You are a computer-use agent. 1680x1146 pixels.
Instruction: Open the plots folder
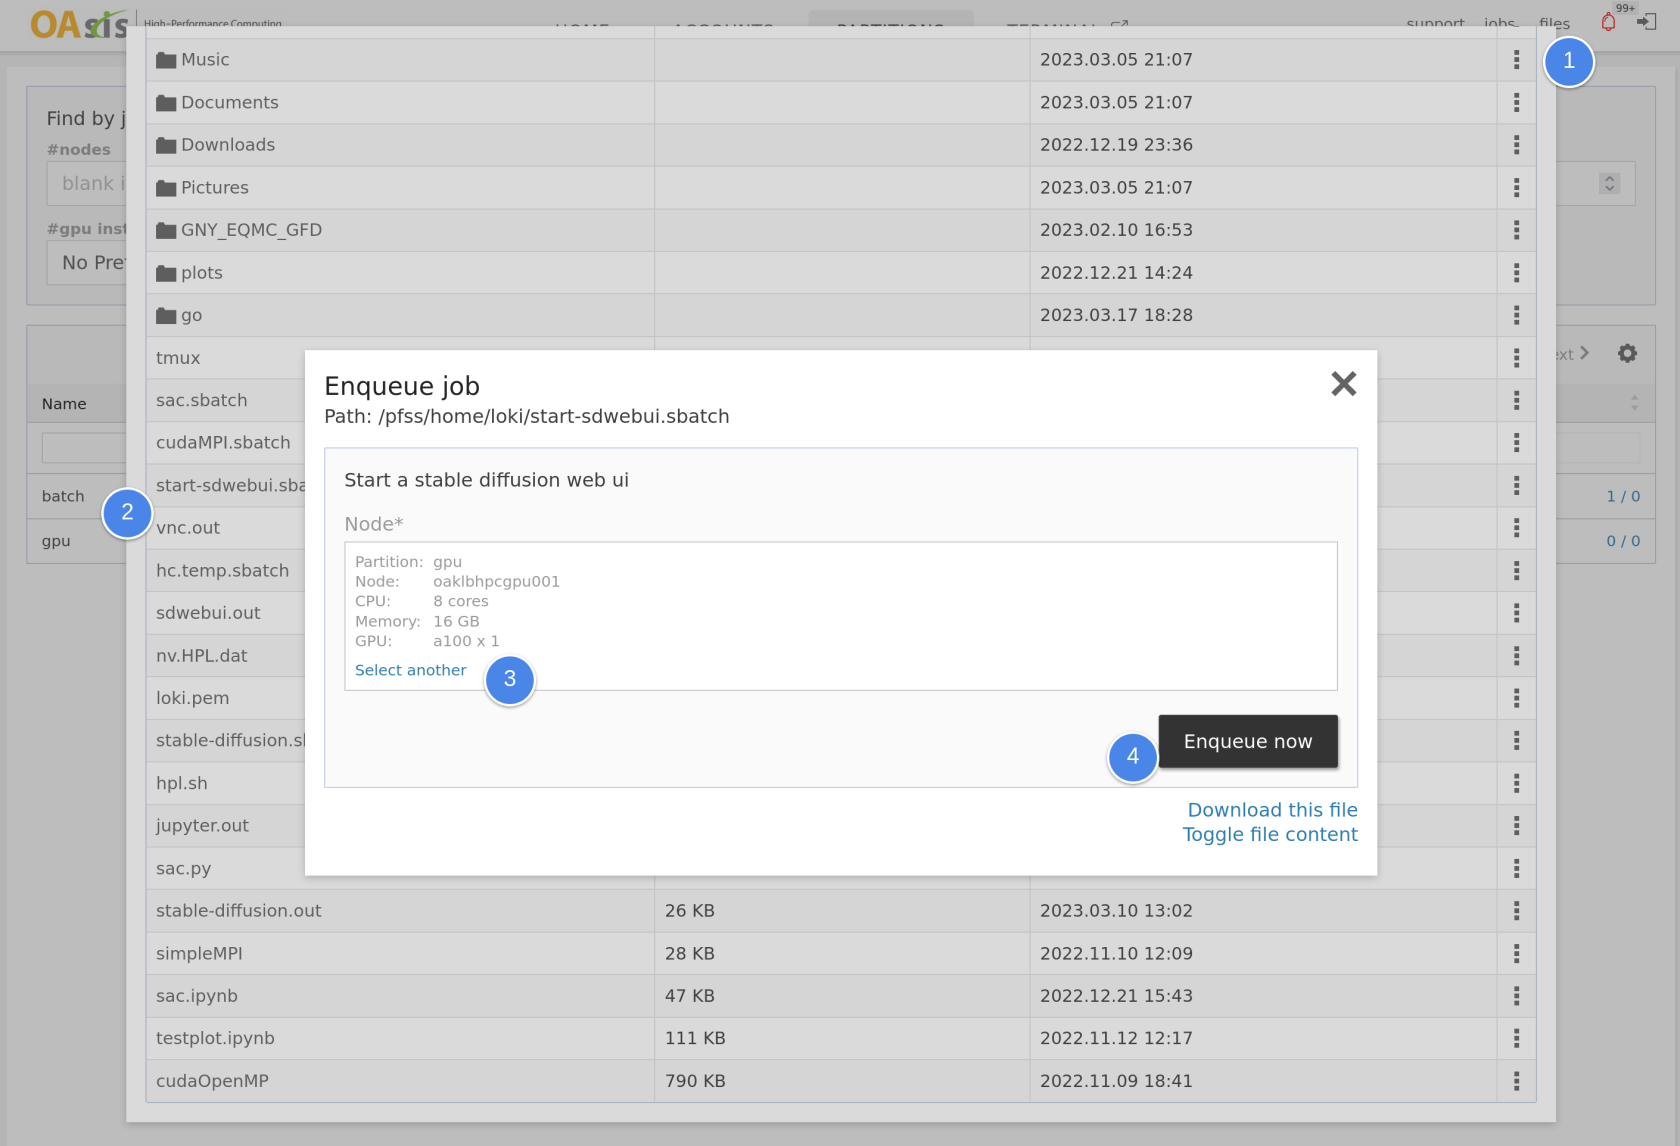189,272
